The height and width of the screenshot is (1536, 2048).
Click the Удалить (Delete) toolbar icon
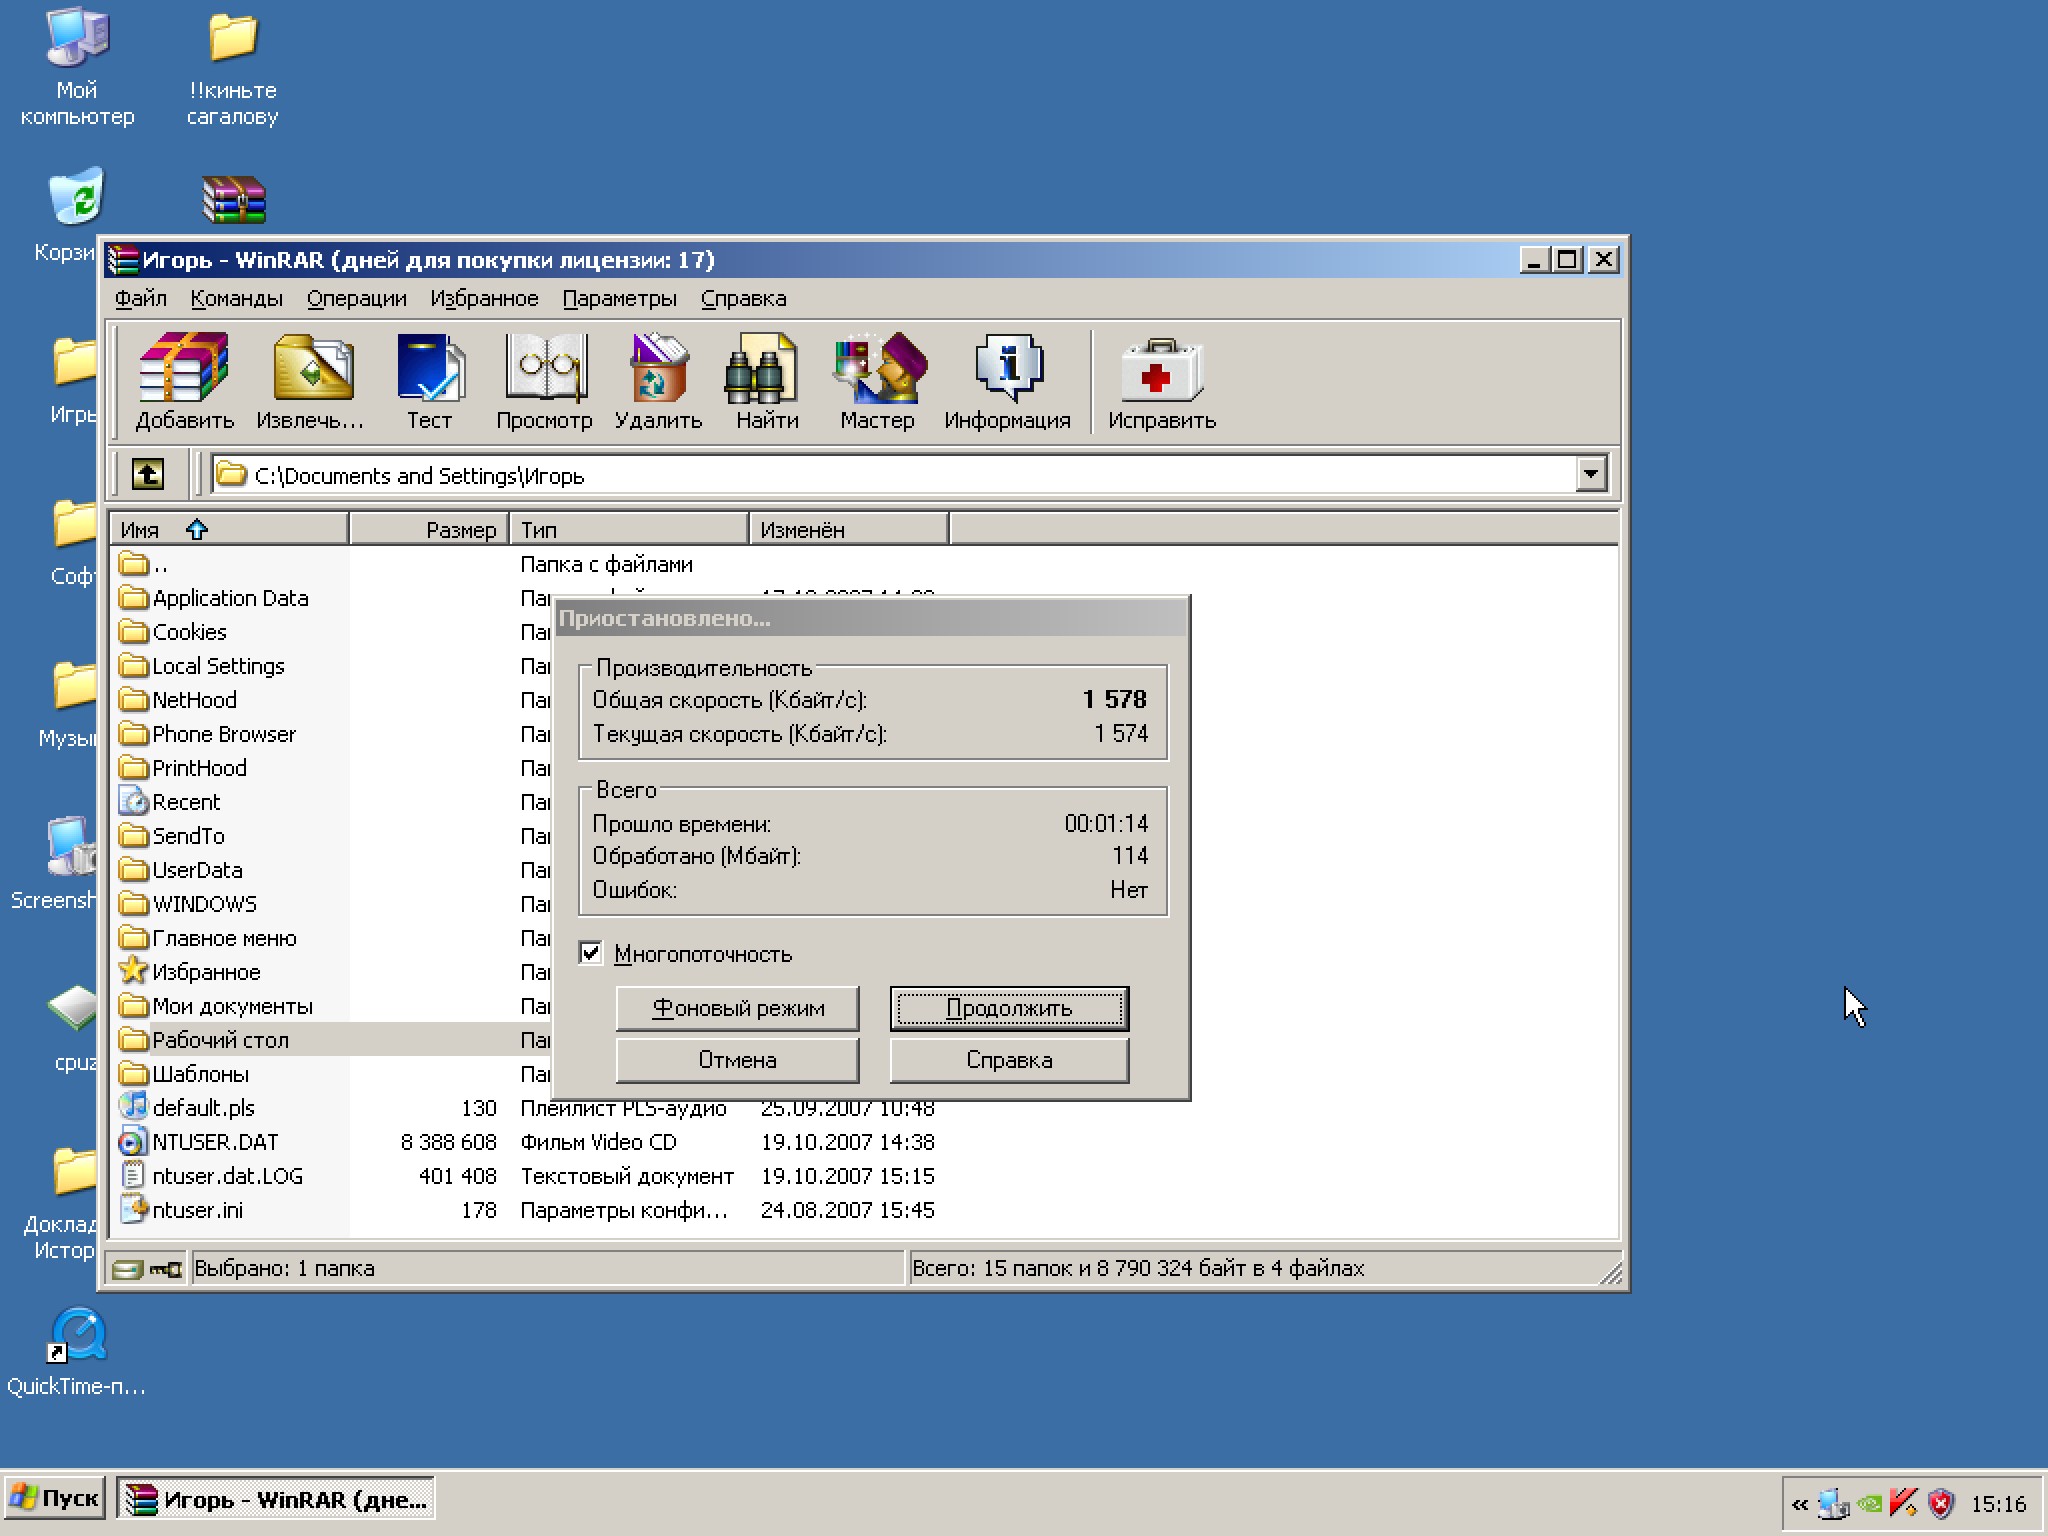[658, 382]
